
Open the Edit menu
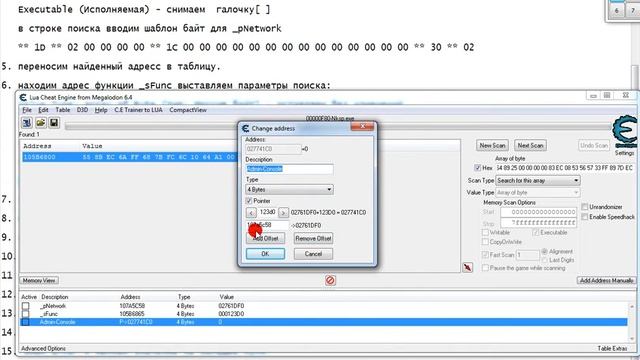click(43, 110)
